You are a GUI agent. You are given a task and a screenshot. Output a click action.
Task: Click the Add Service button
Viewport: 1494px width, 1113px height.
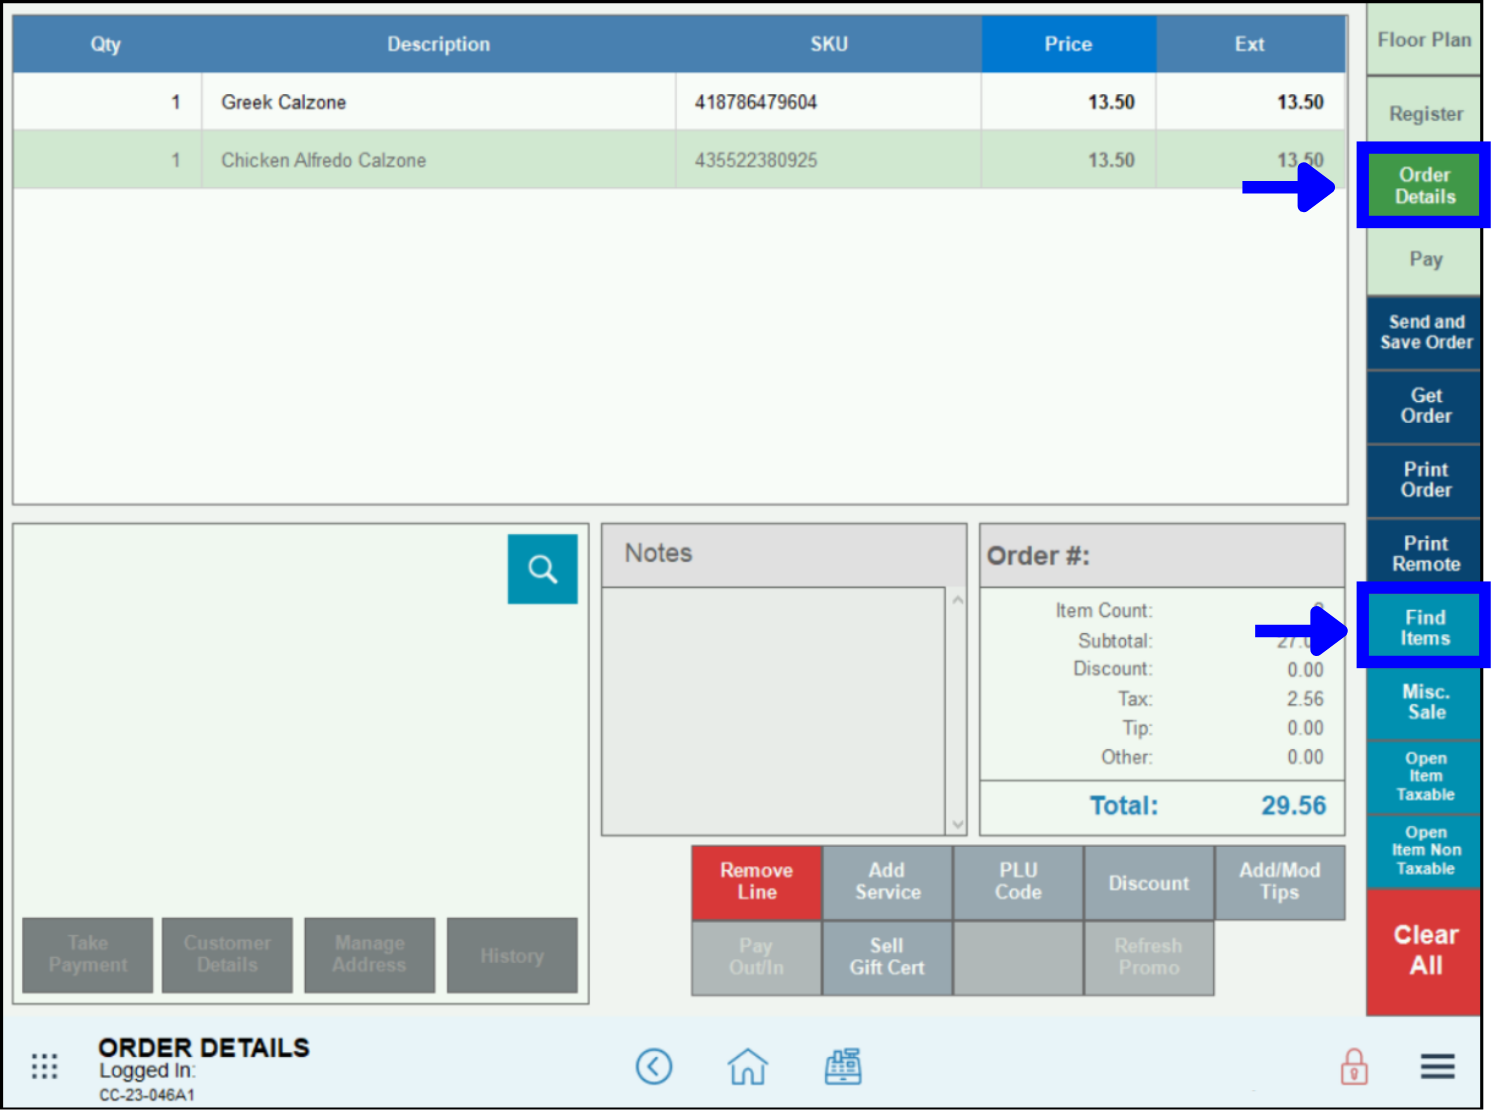(887, 882)
